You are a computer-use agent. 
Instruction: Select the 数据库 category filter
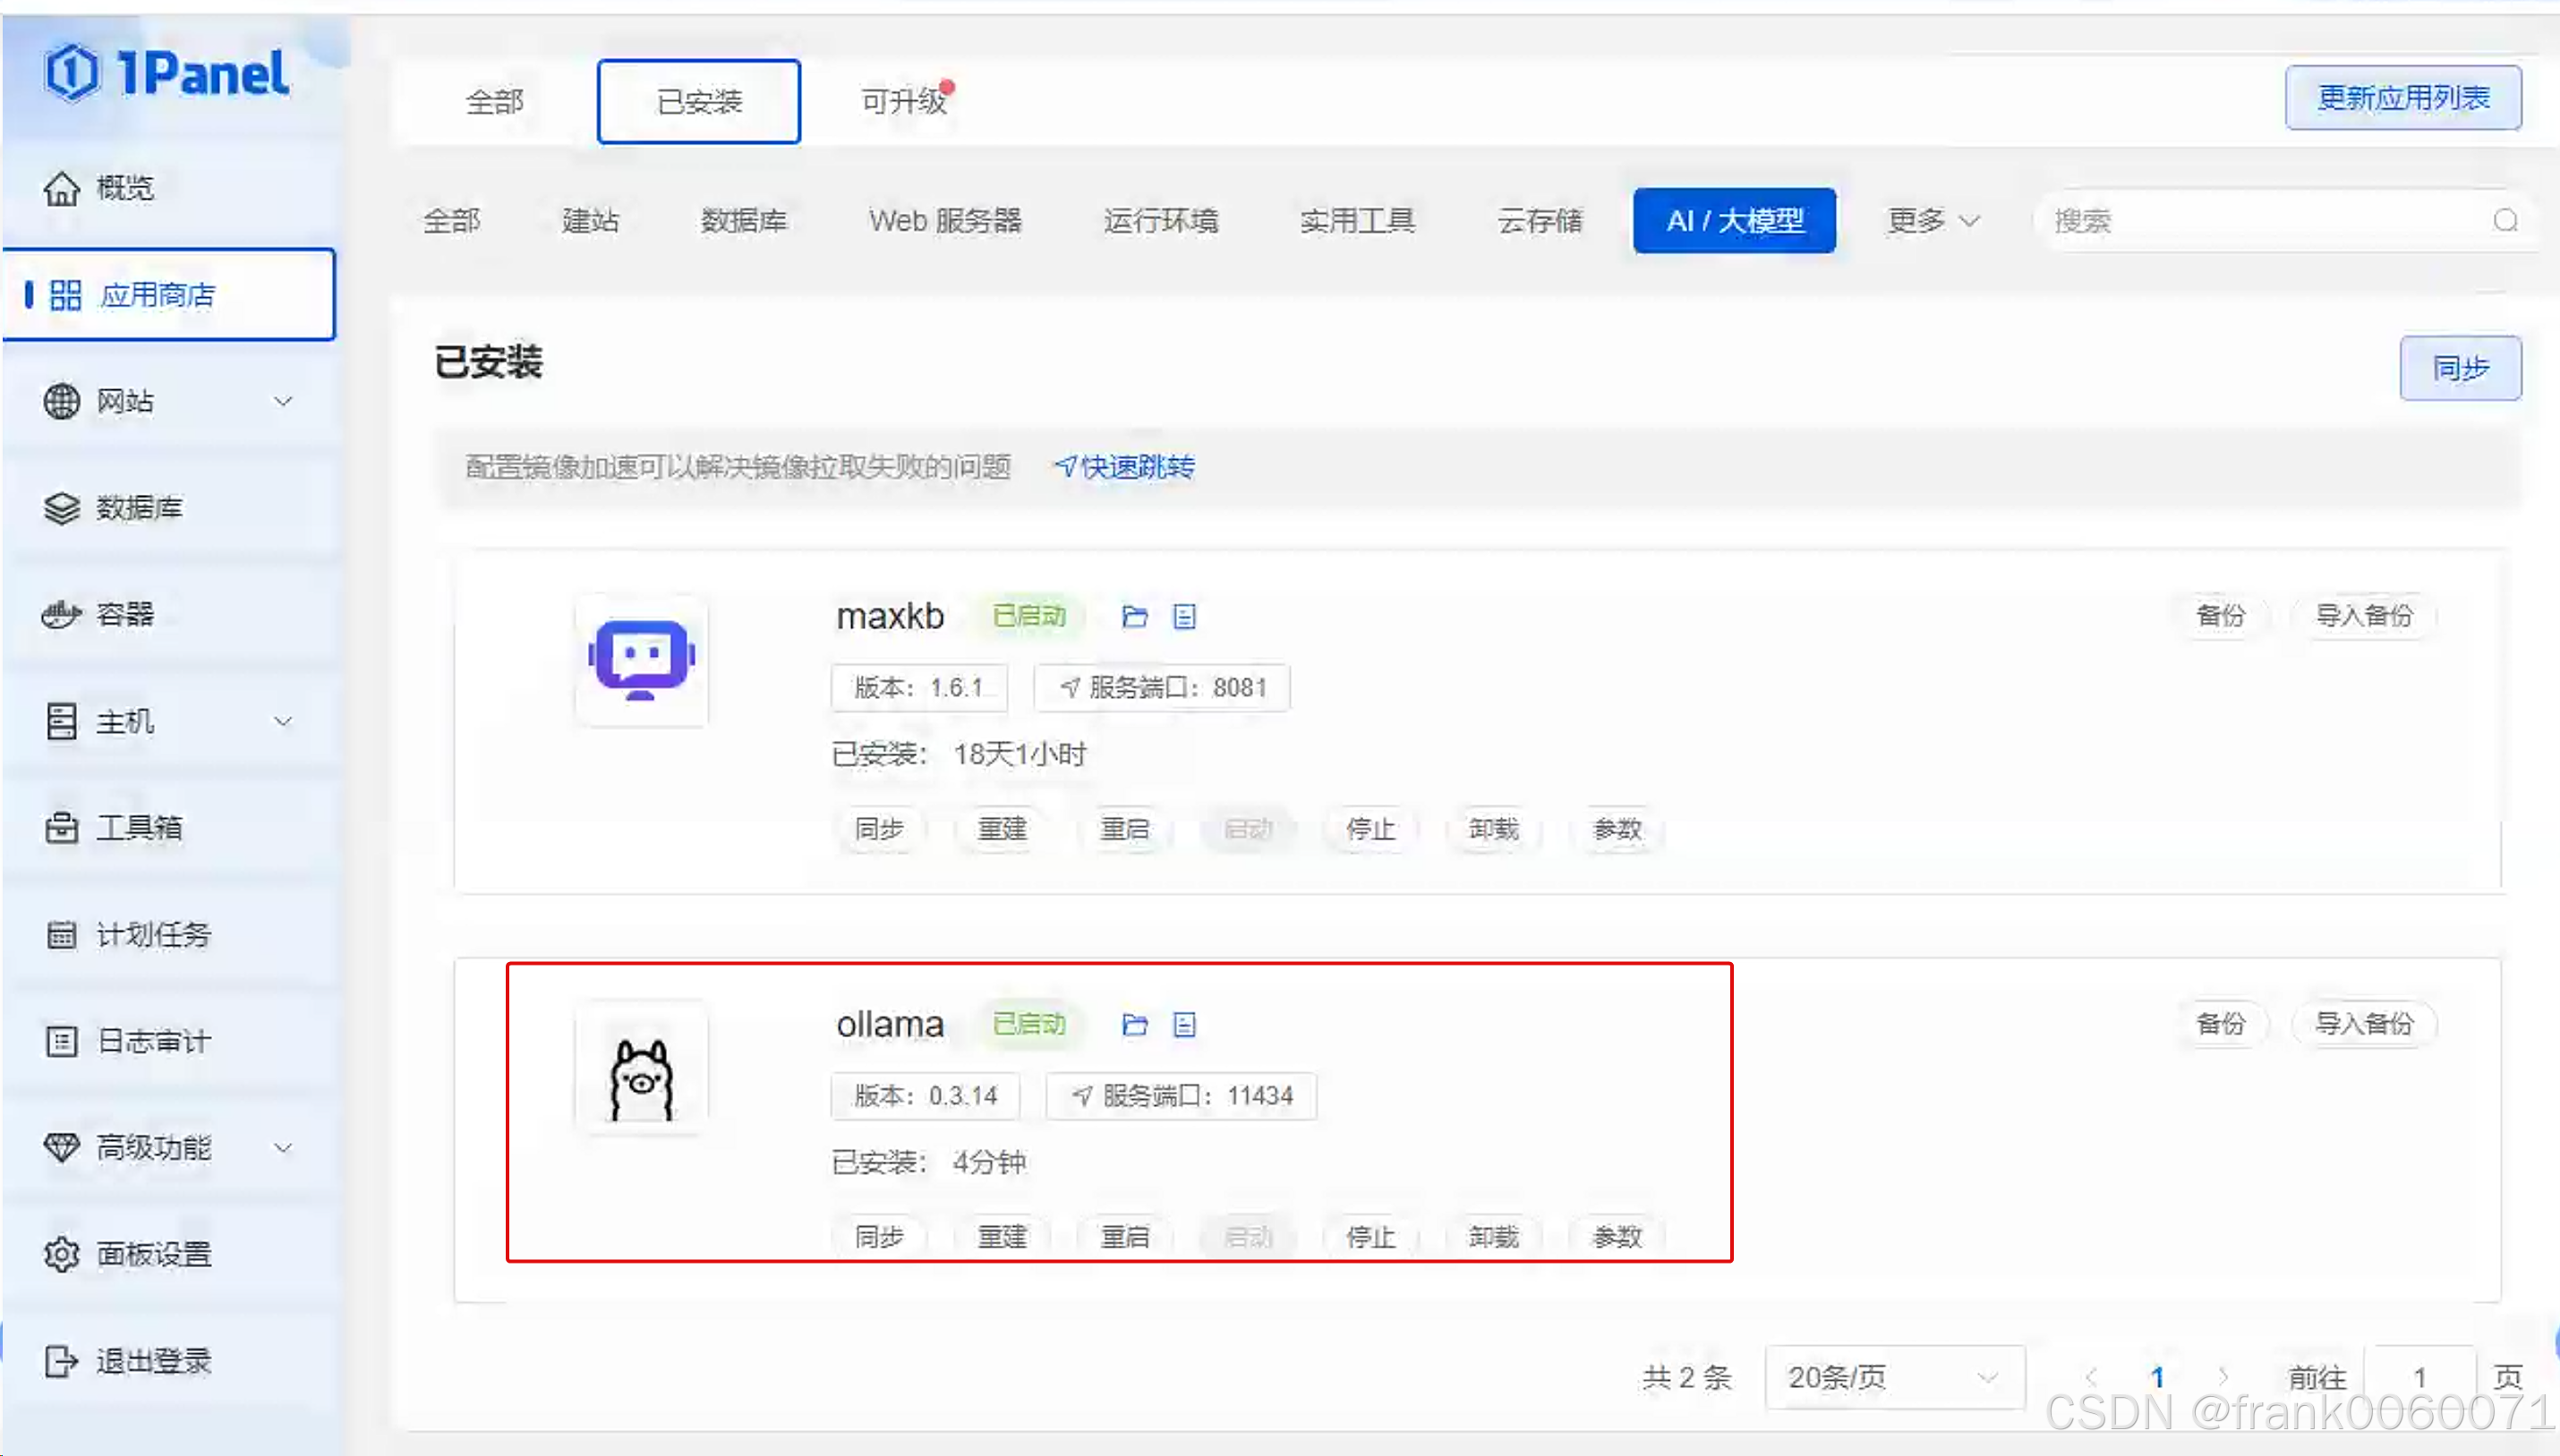[x=743, y=220]
